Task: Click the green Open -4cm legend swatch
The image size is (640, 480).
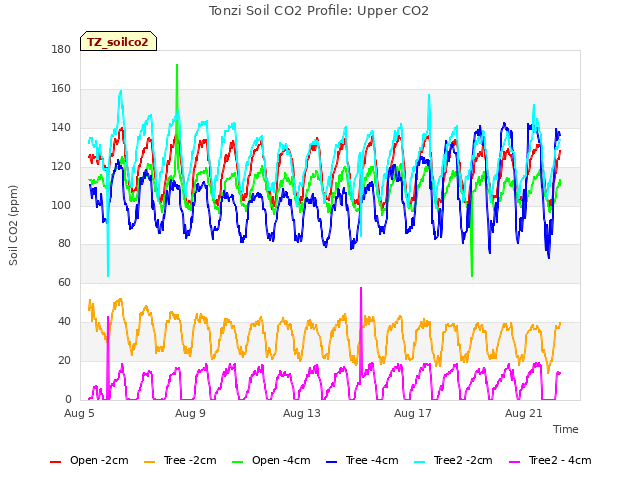Action: pos(237,462)
